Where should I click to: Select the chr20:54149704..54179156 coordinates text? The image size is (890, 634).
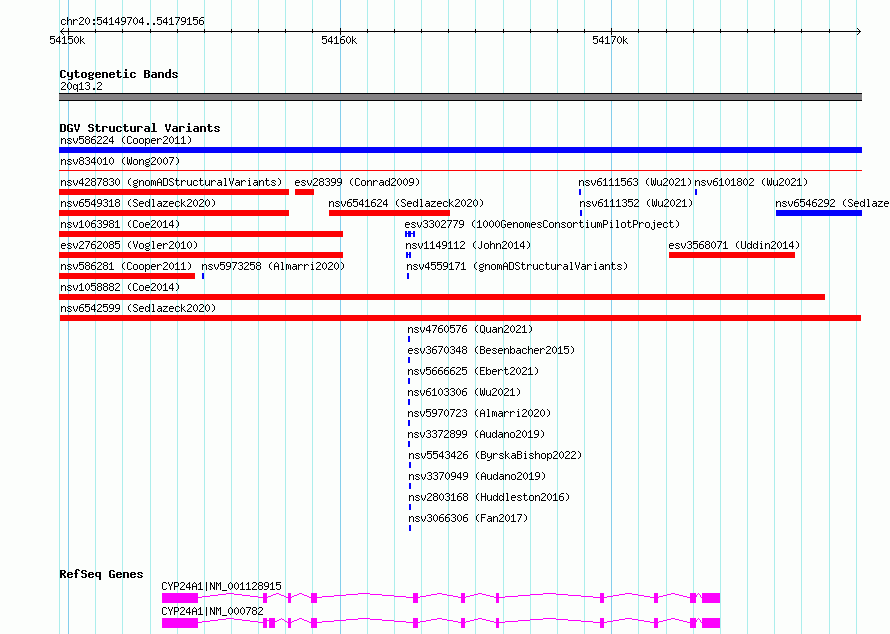tap(132, 22)
